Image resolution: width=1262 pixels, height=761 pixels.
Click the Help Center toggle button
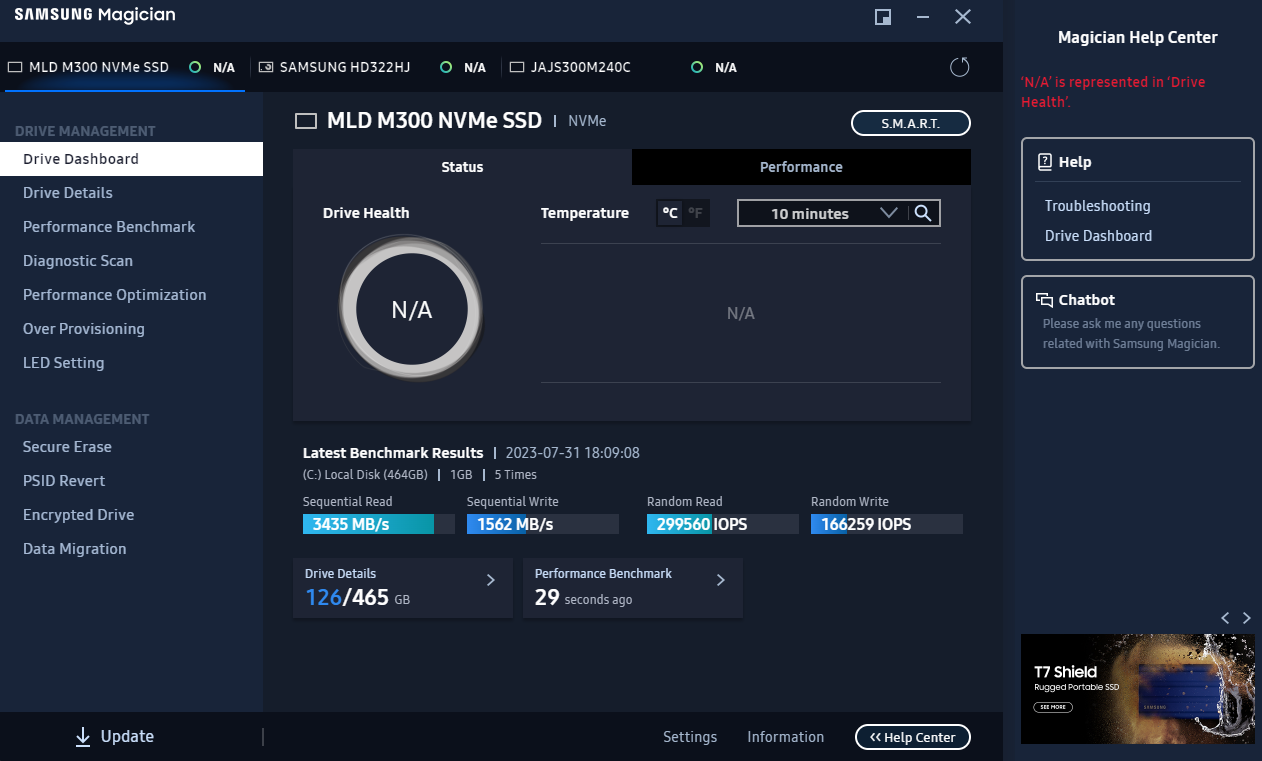[x=913, y=737]
